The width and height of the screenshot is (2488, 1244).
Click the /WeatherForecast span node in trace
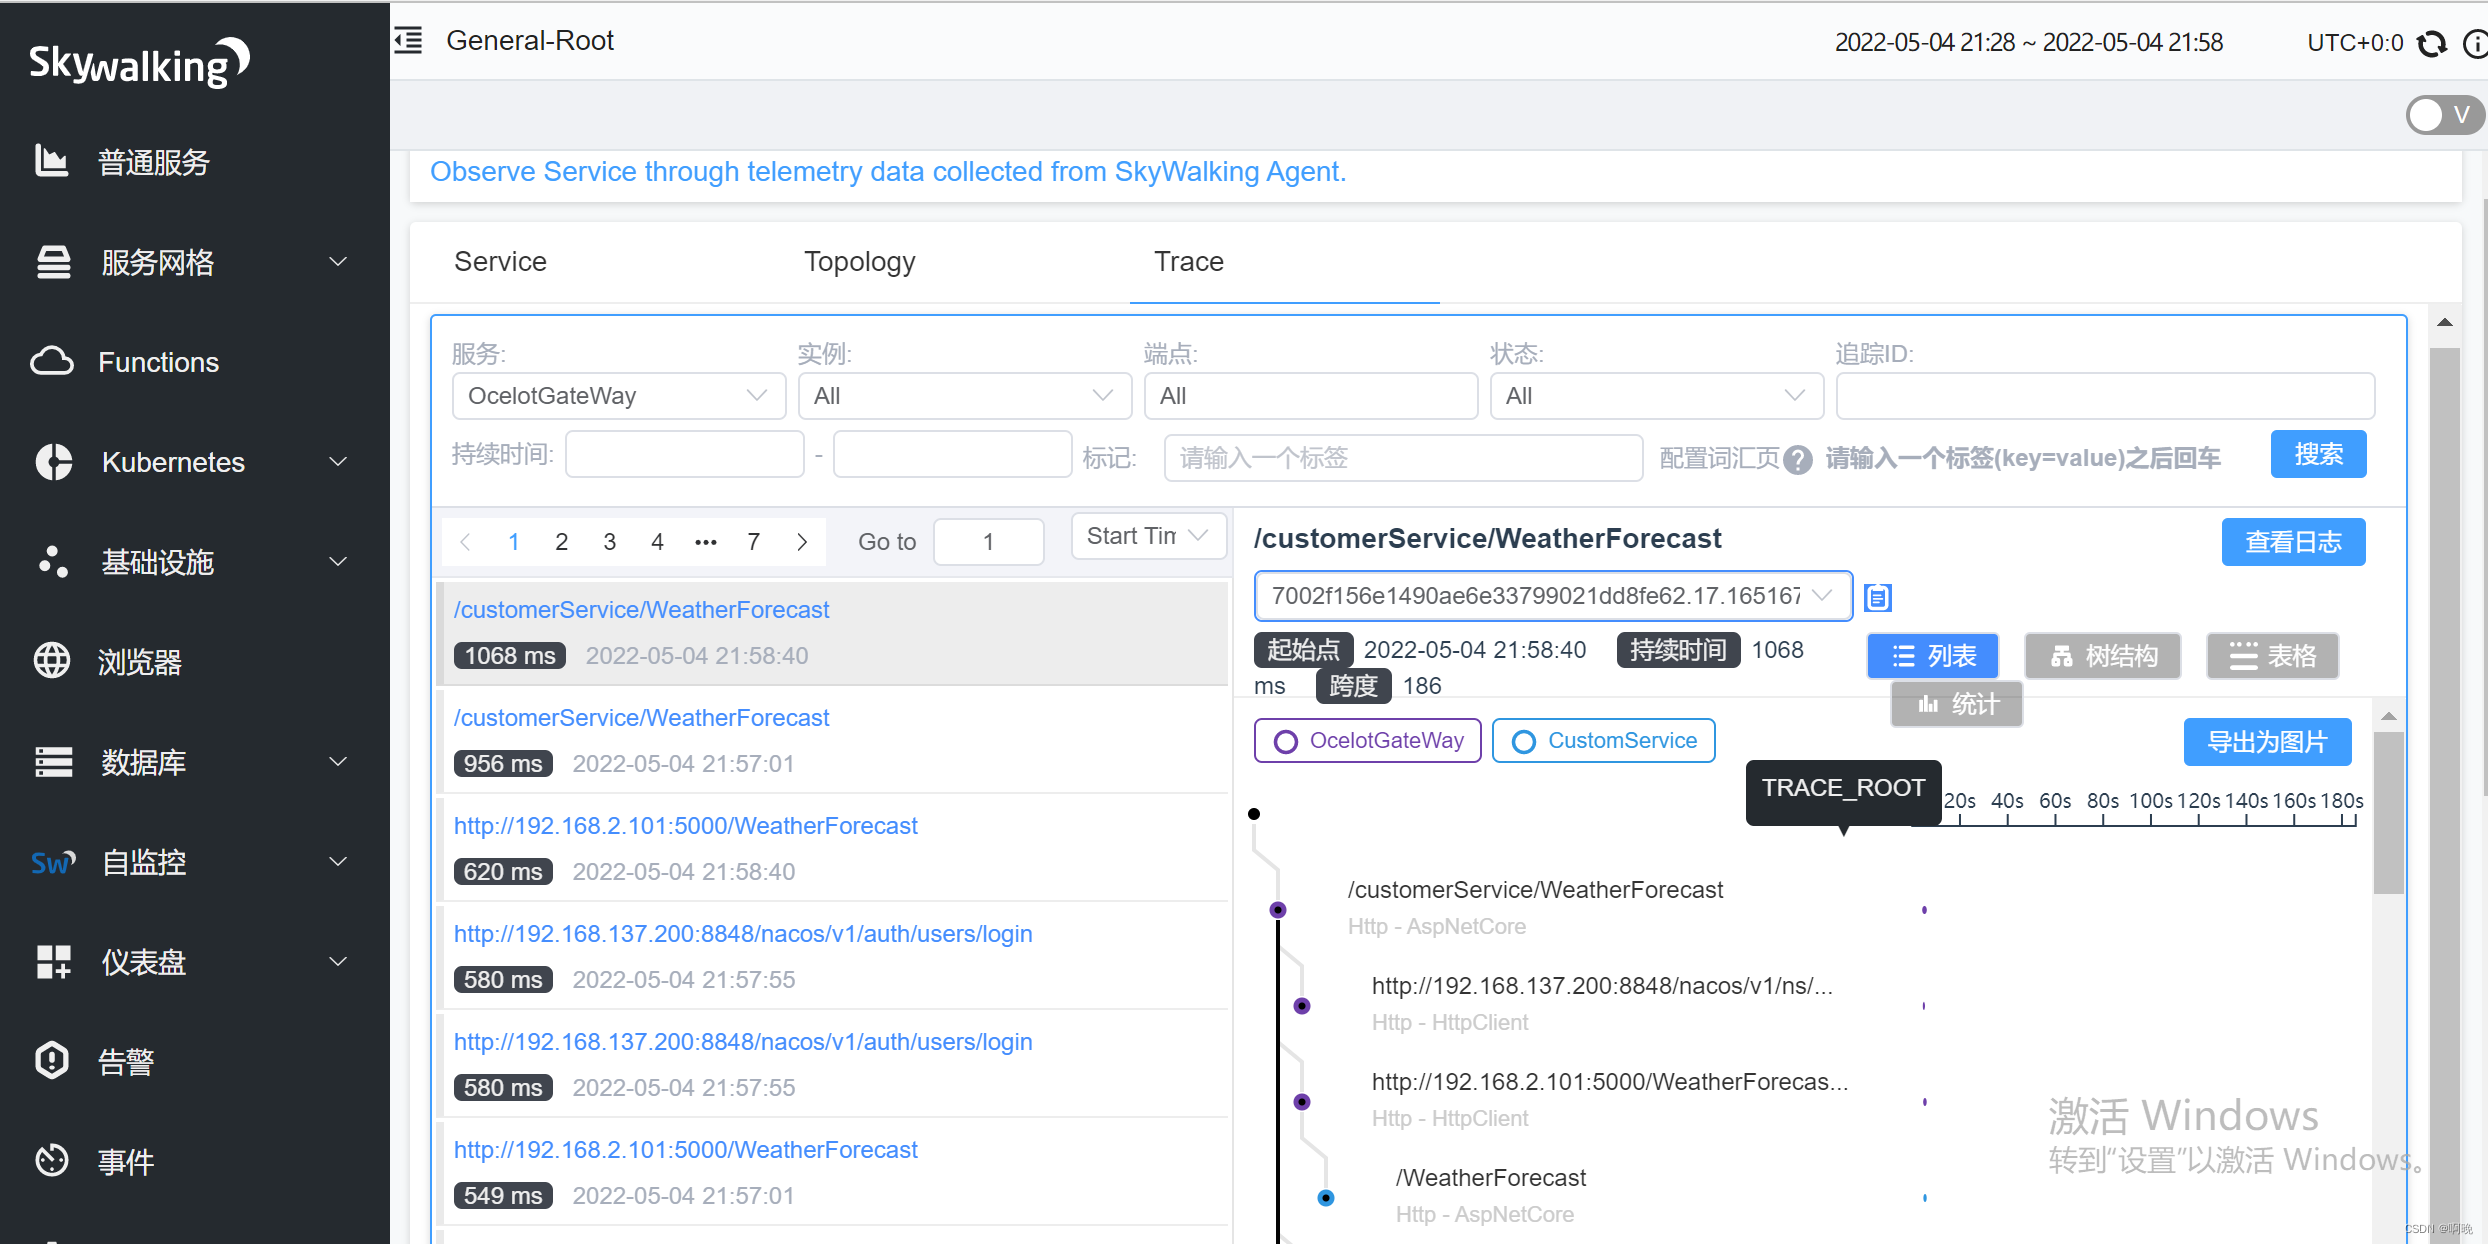pos(1326,1198)
